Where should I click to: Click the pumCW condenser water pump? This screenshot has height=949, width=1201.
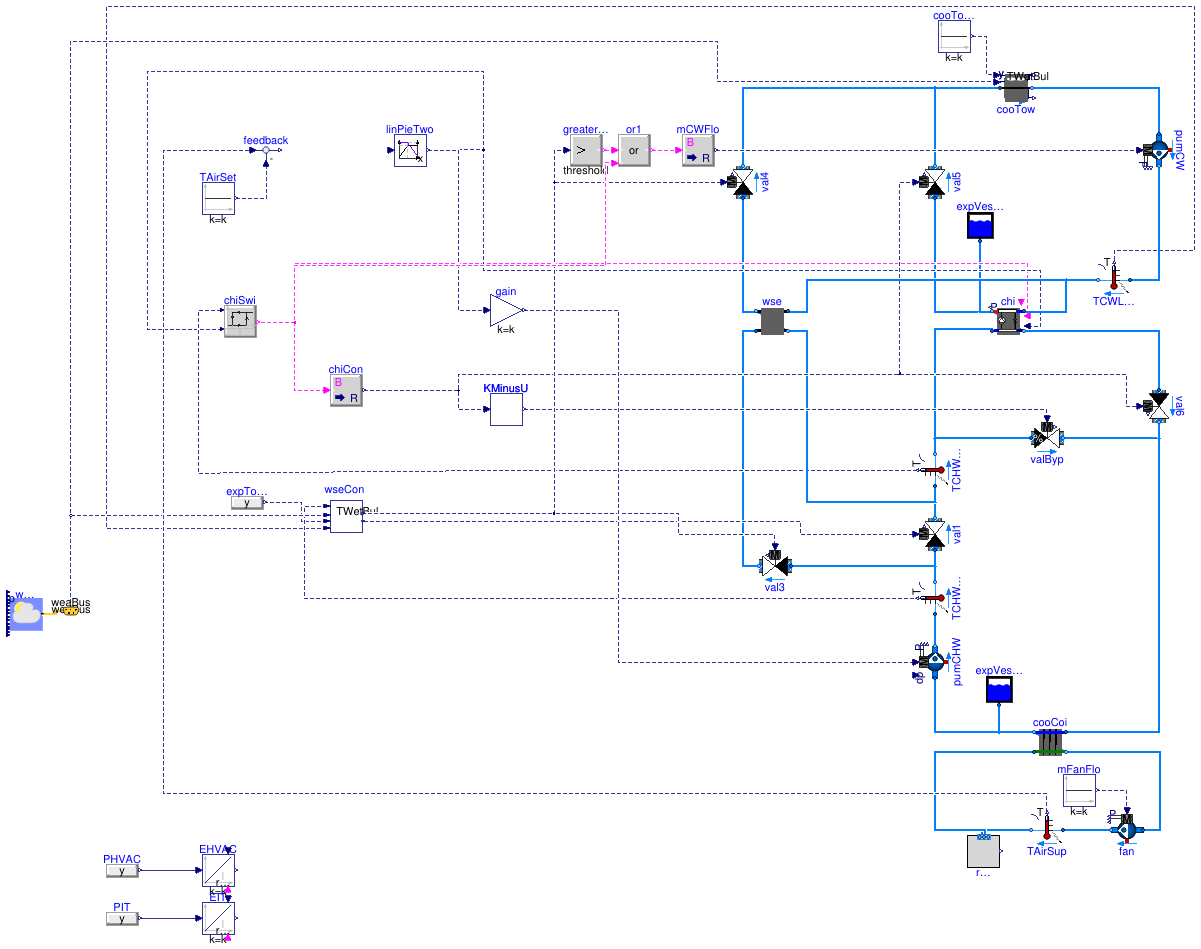click(1158, 151)
